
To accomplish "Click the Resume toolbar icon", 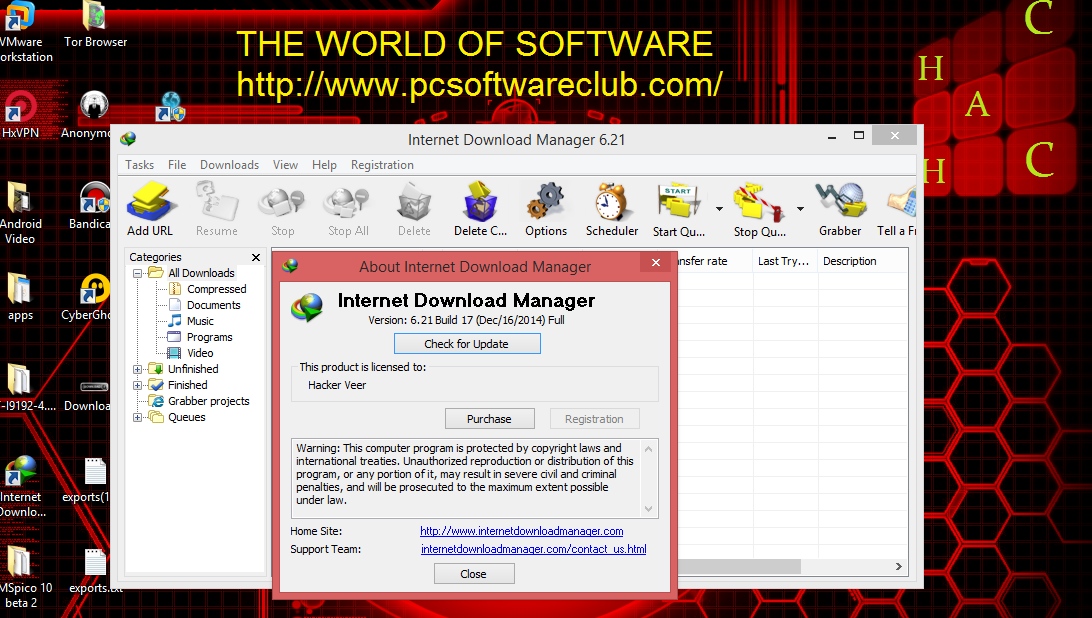I will (x=217, y=208).
